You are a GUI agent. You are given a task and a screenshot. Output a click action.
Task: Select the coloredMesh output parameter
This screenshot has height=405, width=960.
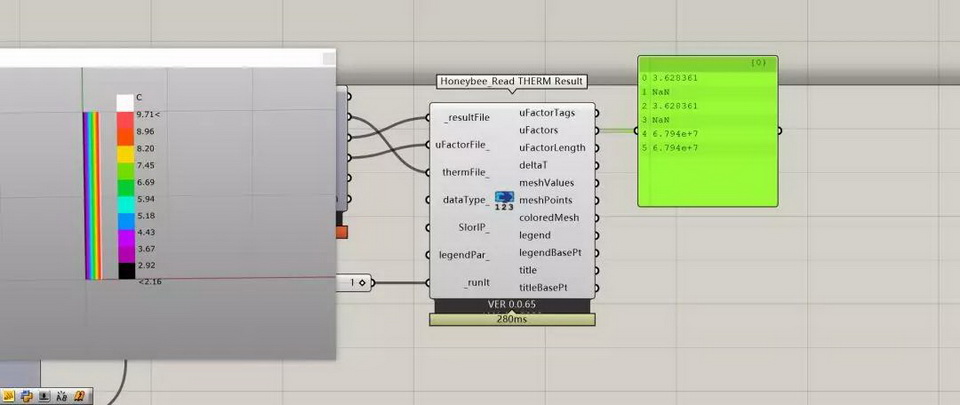[549, 218]
